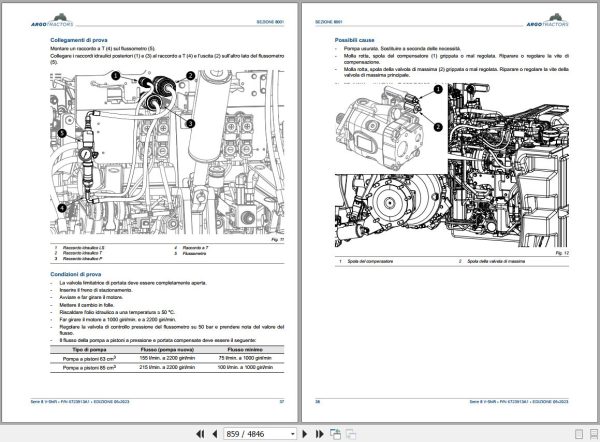This screenshot has width=600, height=442.
Task: Click the Possibili cause heading
Action: click(x=354, y=40)
